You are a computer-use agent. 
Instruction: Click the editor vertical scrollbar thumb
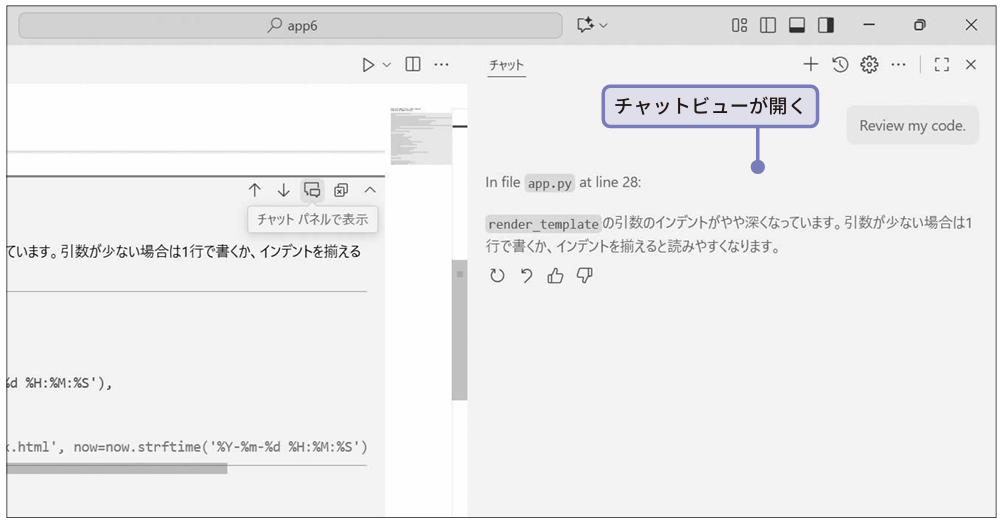(x=459, y=330)
